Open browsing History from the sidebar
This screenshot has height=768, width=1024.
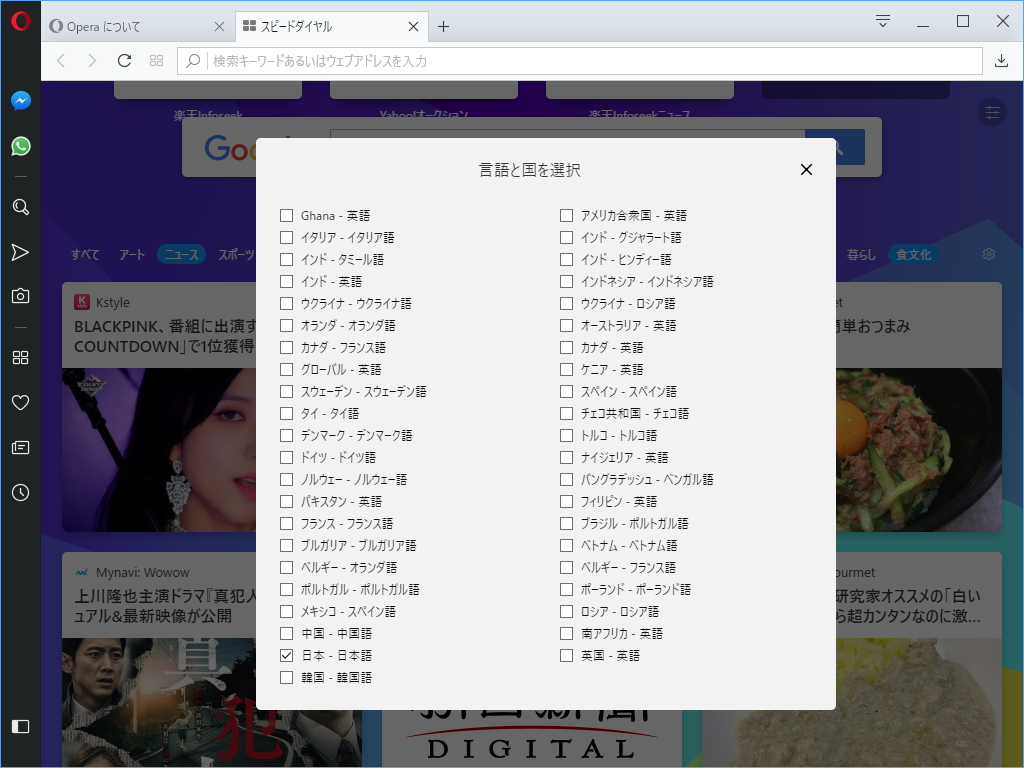(20, 492)
